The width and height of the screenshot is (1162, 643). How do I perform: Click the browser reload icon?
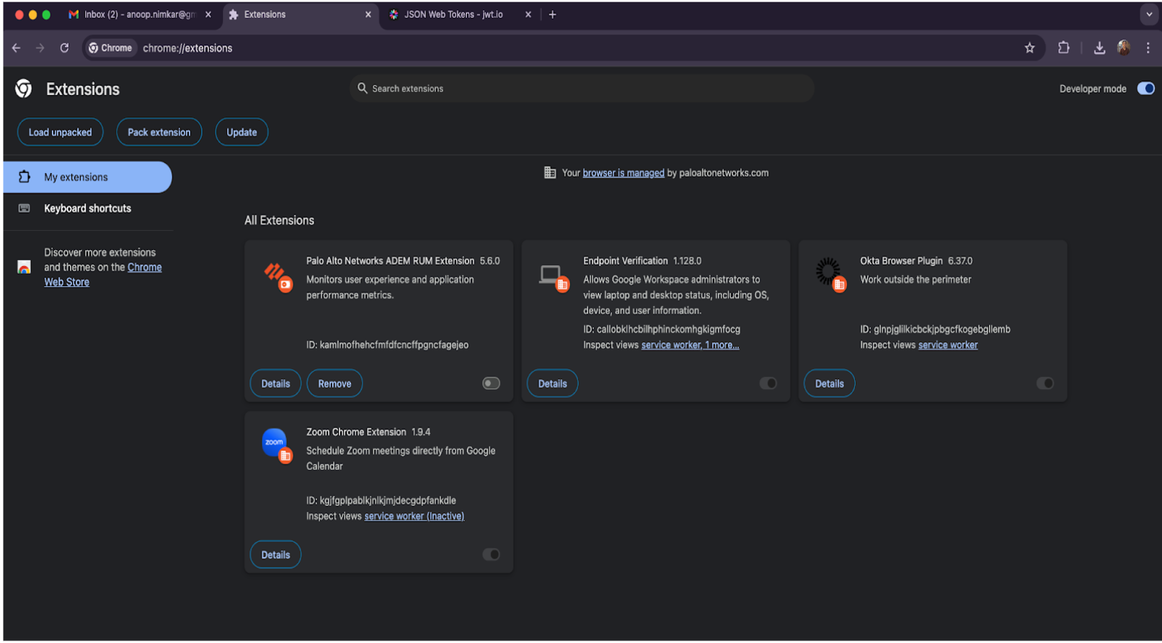64,48
